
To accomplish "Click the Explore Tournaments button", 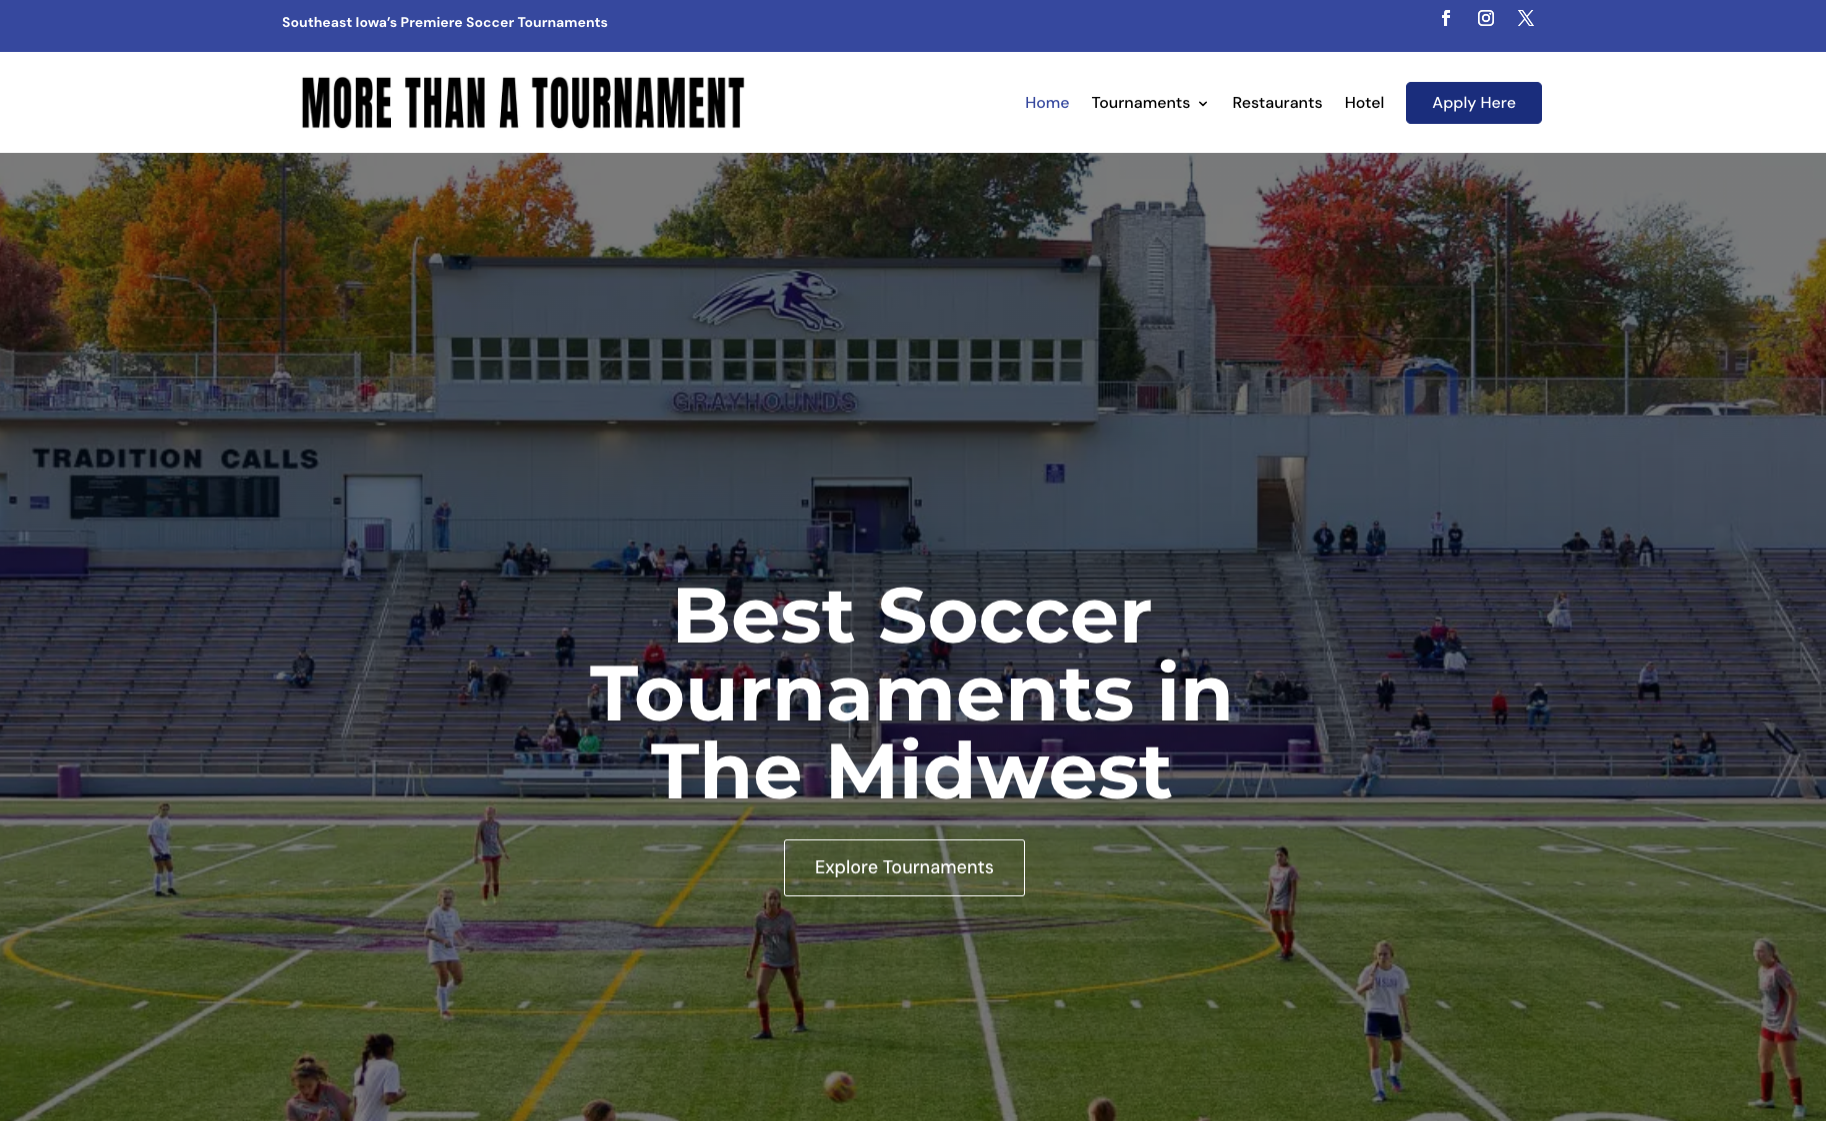I will (x=904, y=867).
